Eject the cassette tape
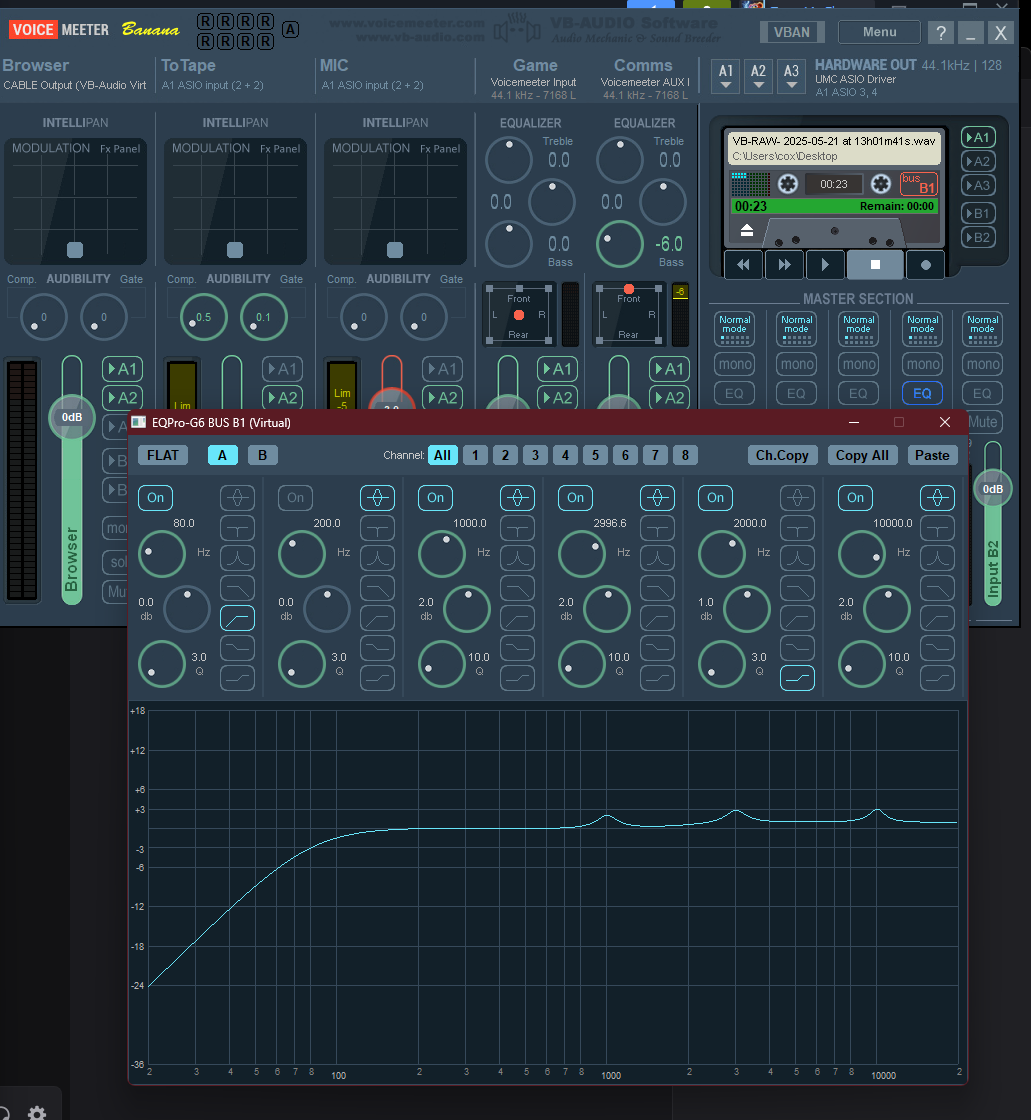1031x1120 pixels. coord(747,230)
